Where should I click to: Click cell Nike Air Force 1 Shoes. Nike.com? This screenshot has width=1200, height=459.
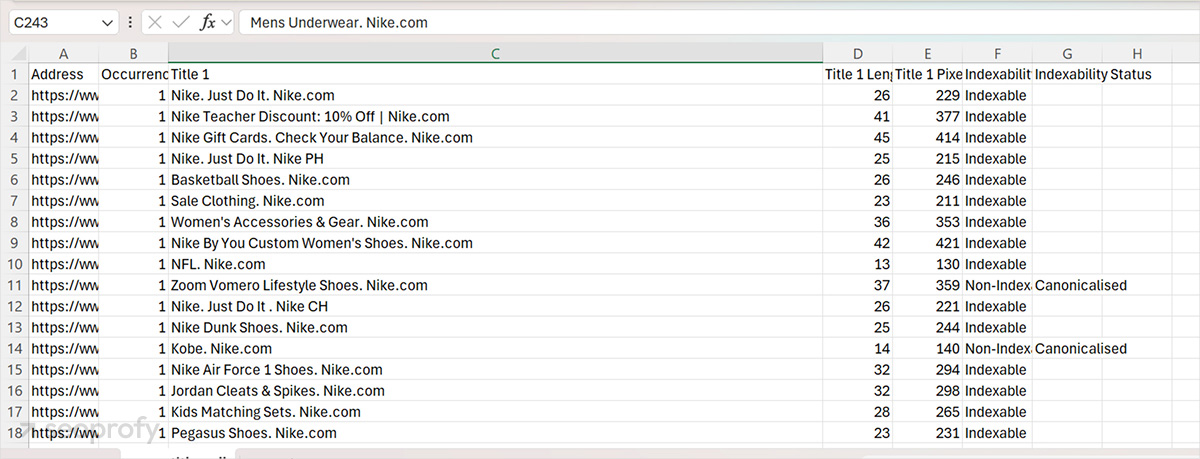click(x=495, y=370)
